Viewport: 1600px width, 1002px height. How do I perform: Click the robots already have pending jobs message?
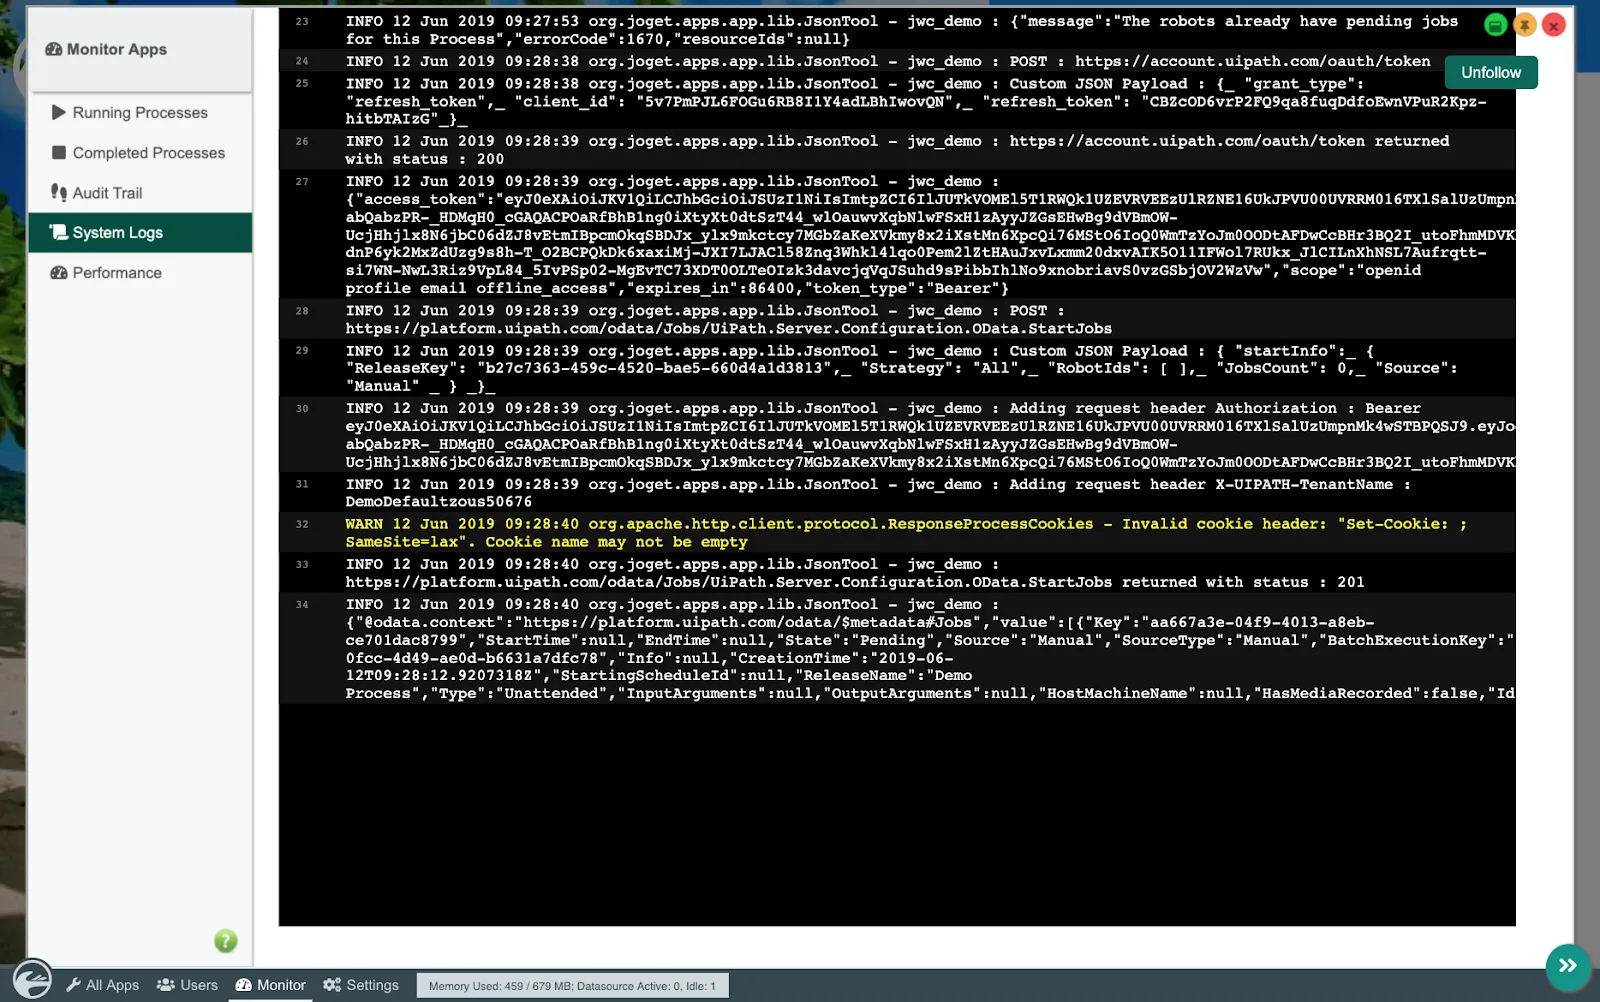click(898, 30)
